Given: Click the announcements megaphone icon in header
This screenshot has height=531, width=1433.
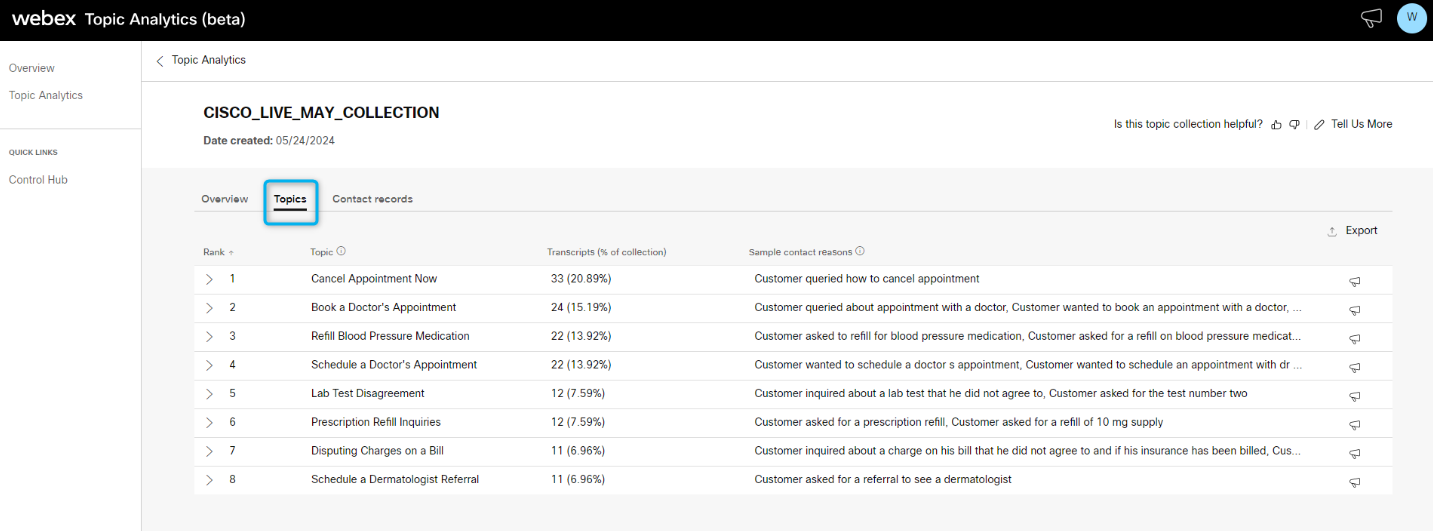Looking at the screenshot, I should pos(1371,18).
